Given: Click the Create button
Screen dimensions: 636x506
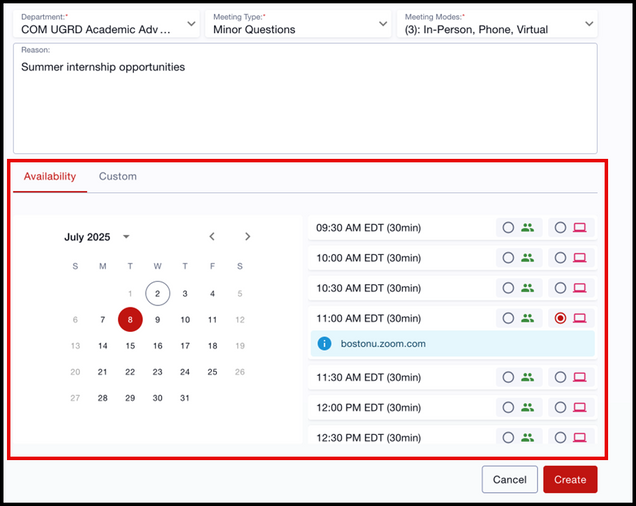Looking at the screenshot, I should click(570, 480).
